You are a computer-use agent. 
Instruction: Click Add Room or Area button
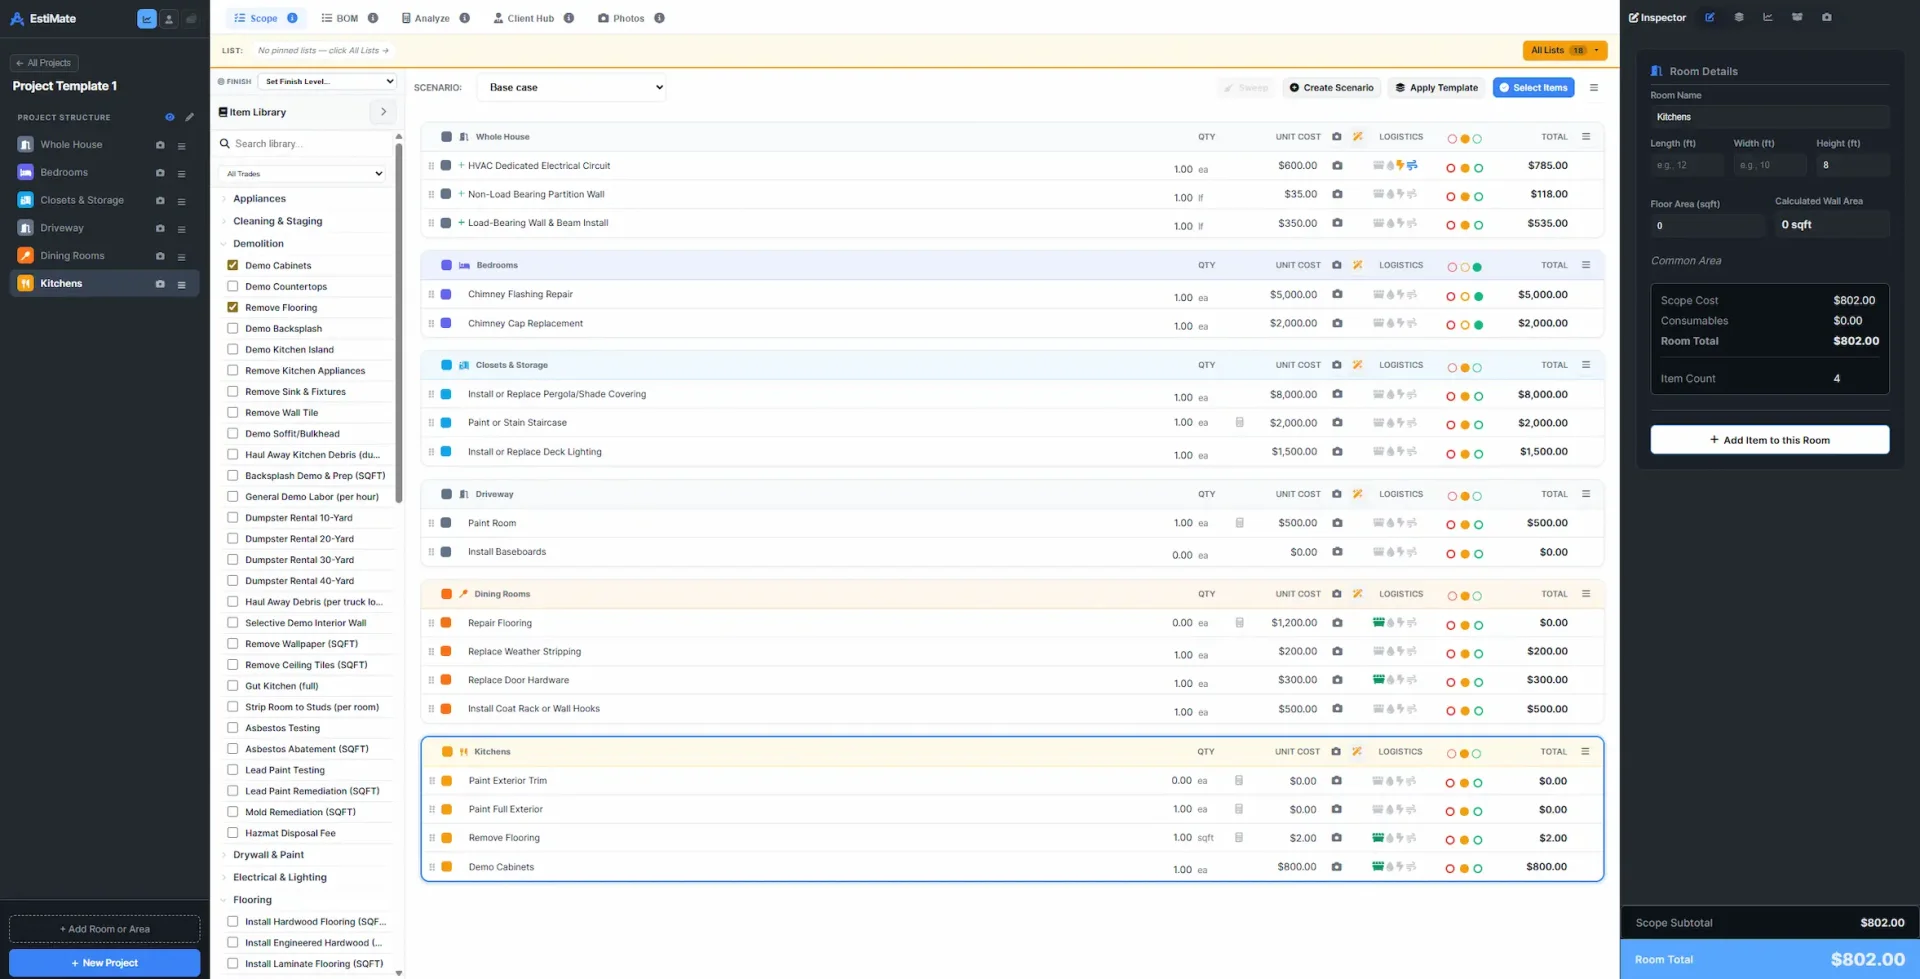point(105,929)
